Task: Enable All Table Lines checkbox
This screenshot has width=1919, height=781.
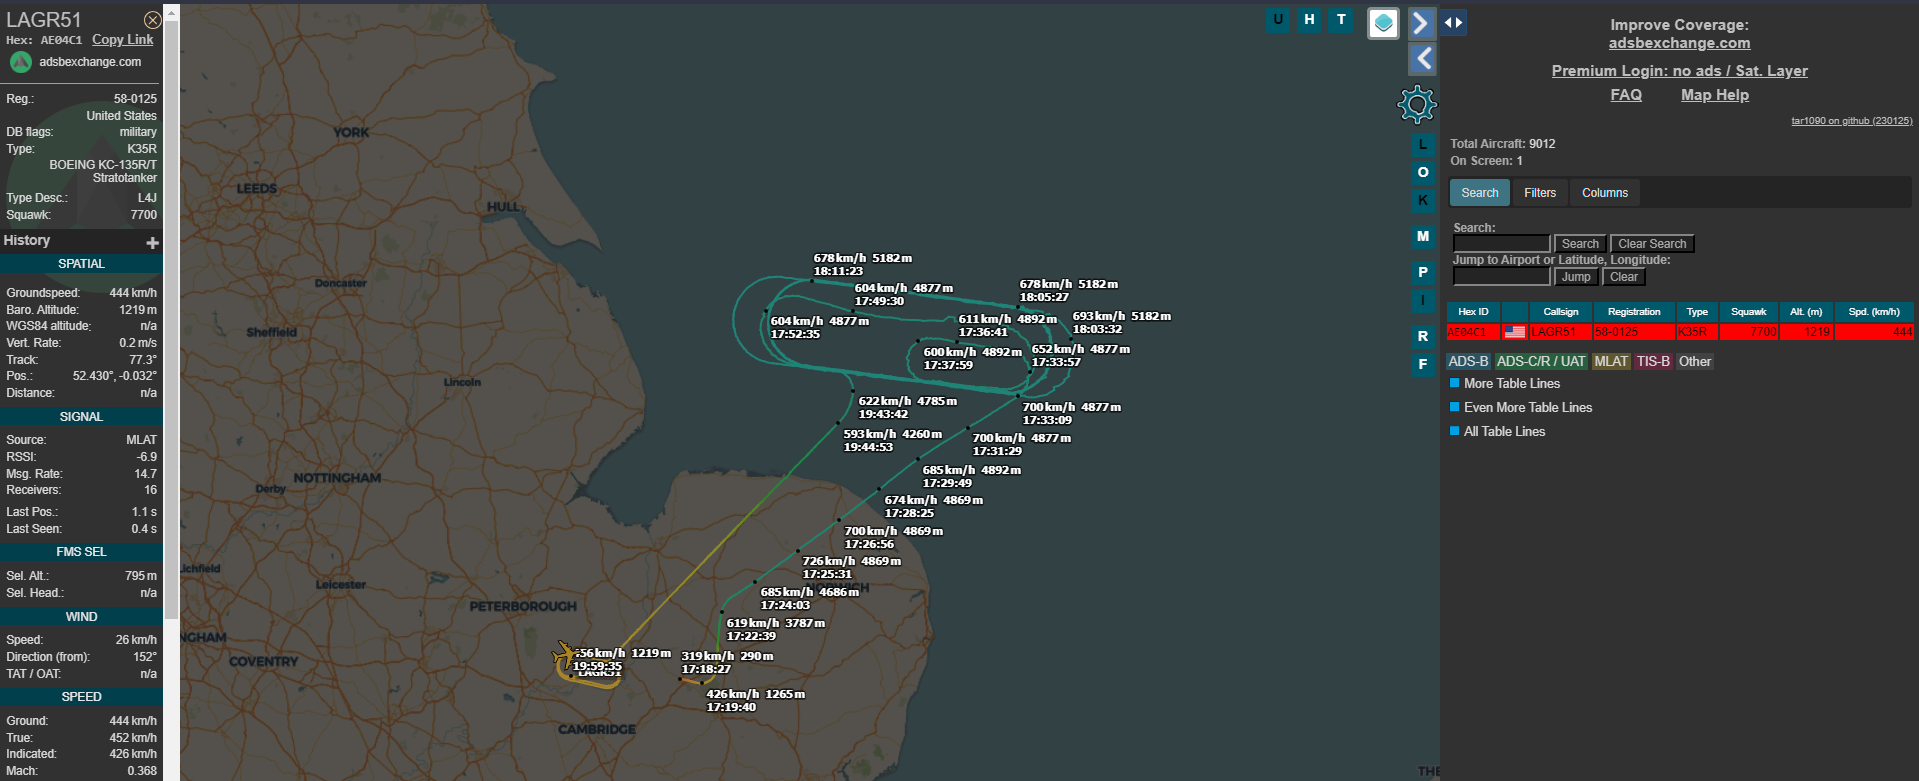Action: pyautogui.click(x=1455, y=431)
